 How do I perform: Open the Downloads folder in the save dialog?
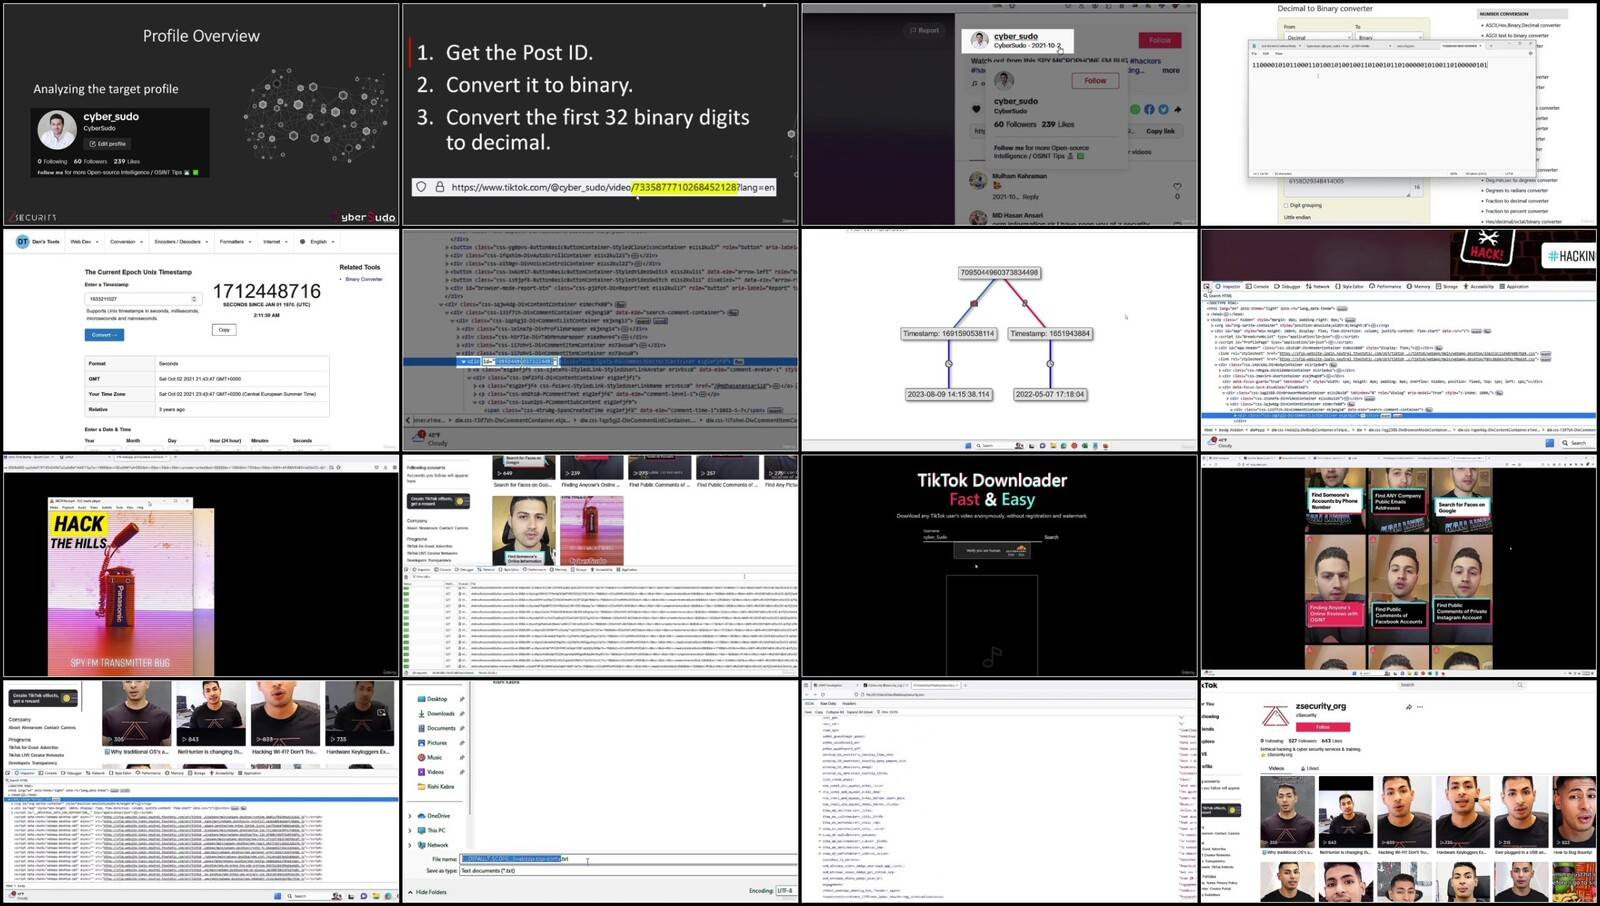tap(440, 714)
